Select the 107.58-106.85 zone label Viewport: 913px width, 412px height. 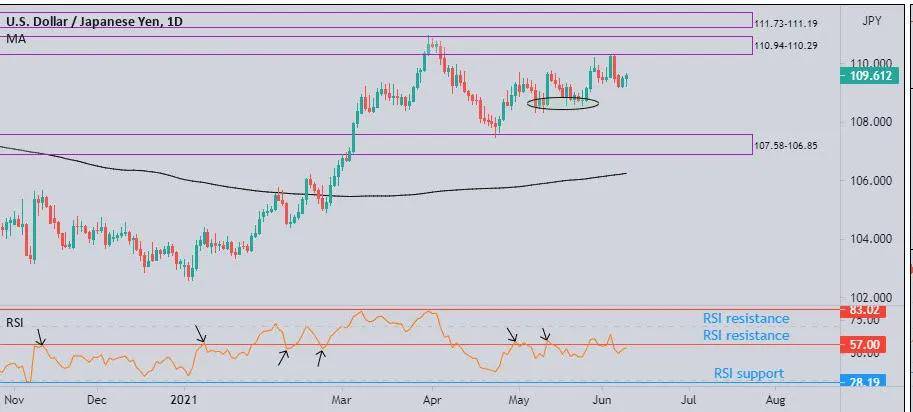coord(786,145)
